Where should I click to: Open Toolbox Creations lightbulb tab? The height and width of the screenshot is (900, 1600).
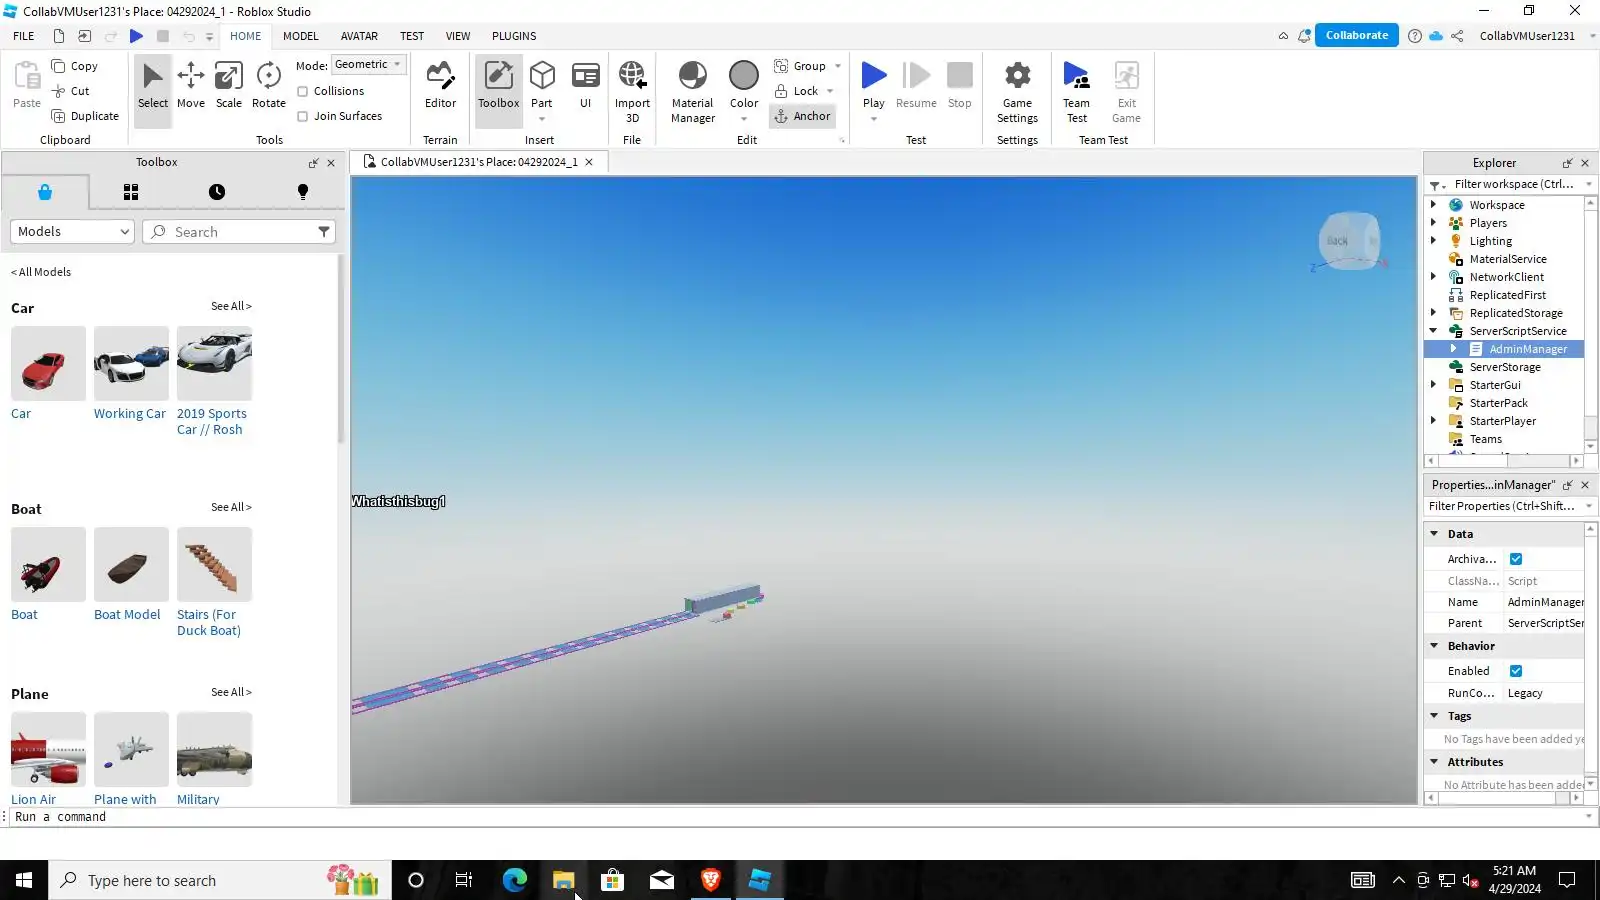[303, 192]
